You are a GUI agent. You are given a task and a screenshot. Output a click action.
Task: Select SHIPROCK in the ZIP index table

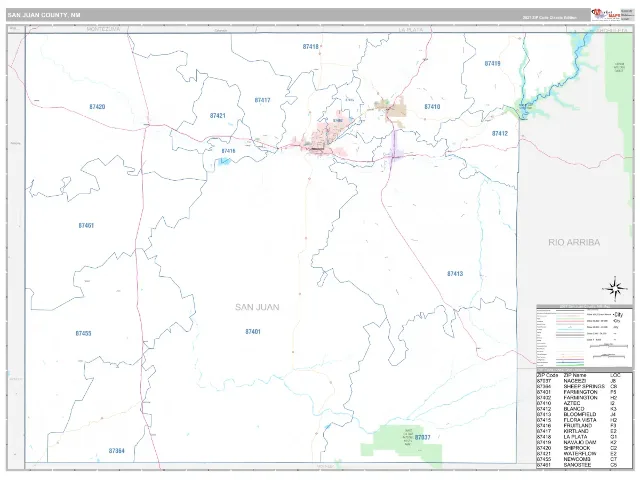(x=576, y=448)
